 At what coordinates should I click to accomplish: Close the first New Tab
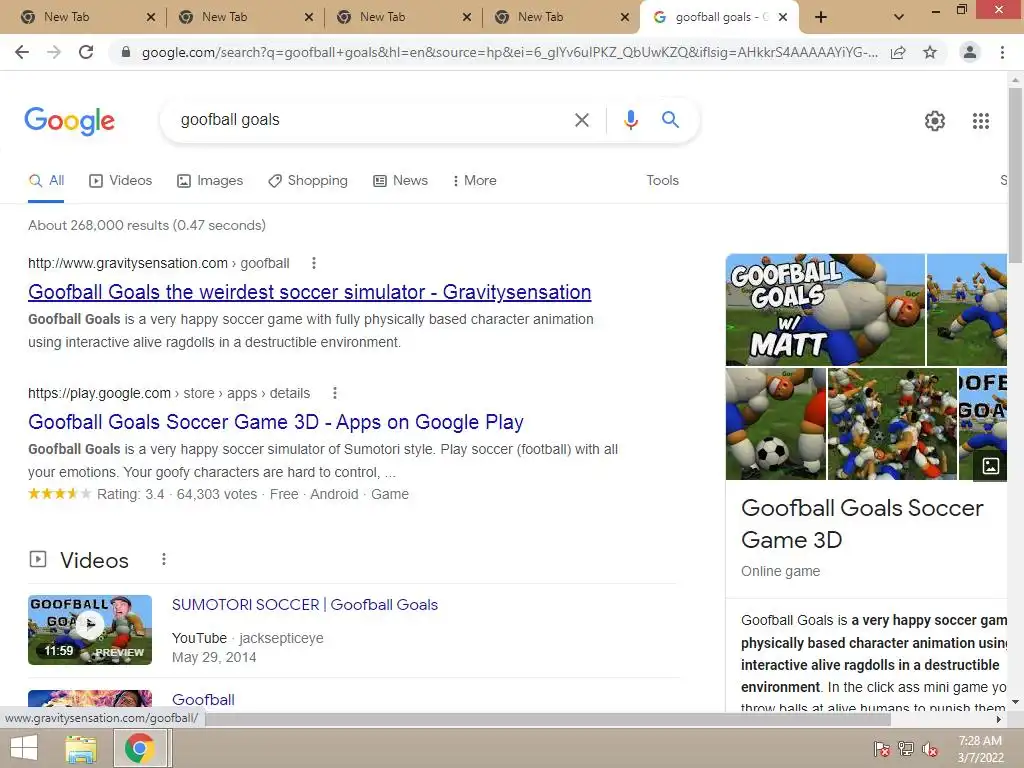(151, 18)
